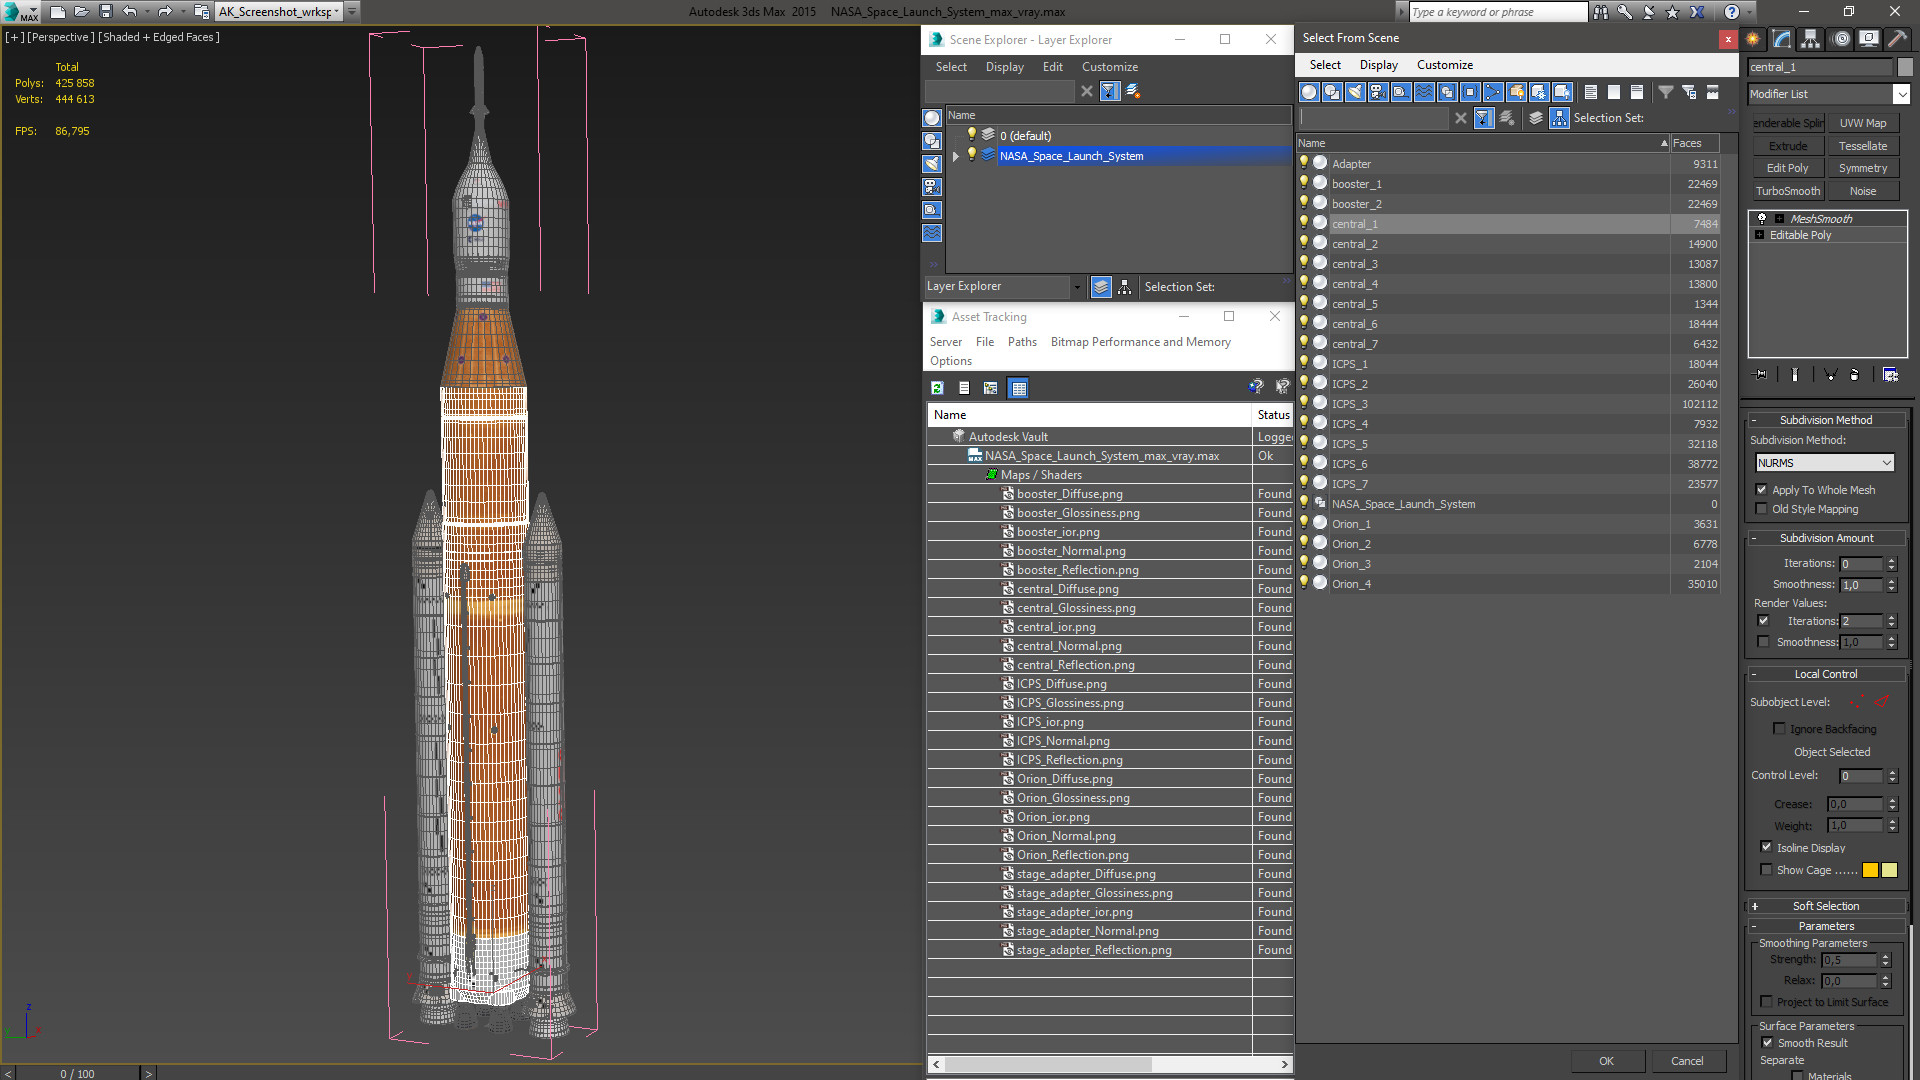Click Symmetry modifier button
Viewport: 1920px width, 1080px height.
[x=1863, y=168]
